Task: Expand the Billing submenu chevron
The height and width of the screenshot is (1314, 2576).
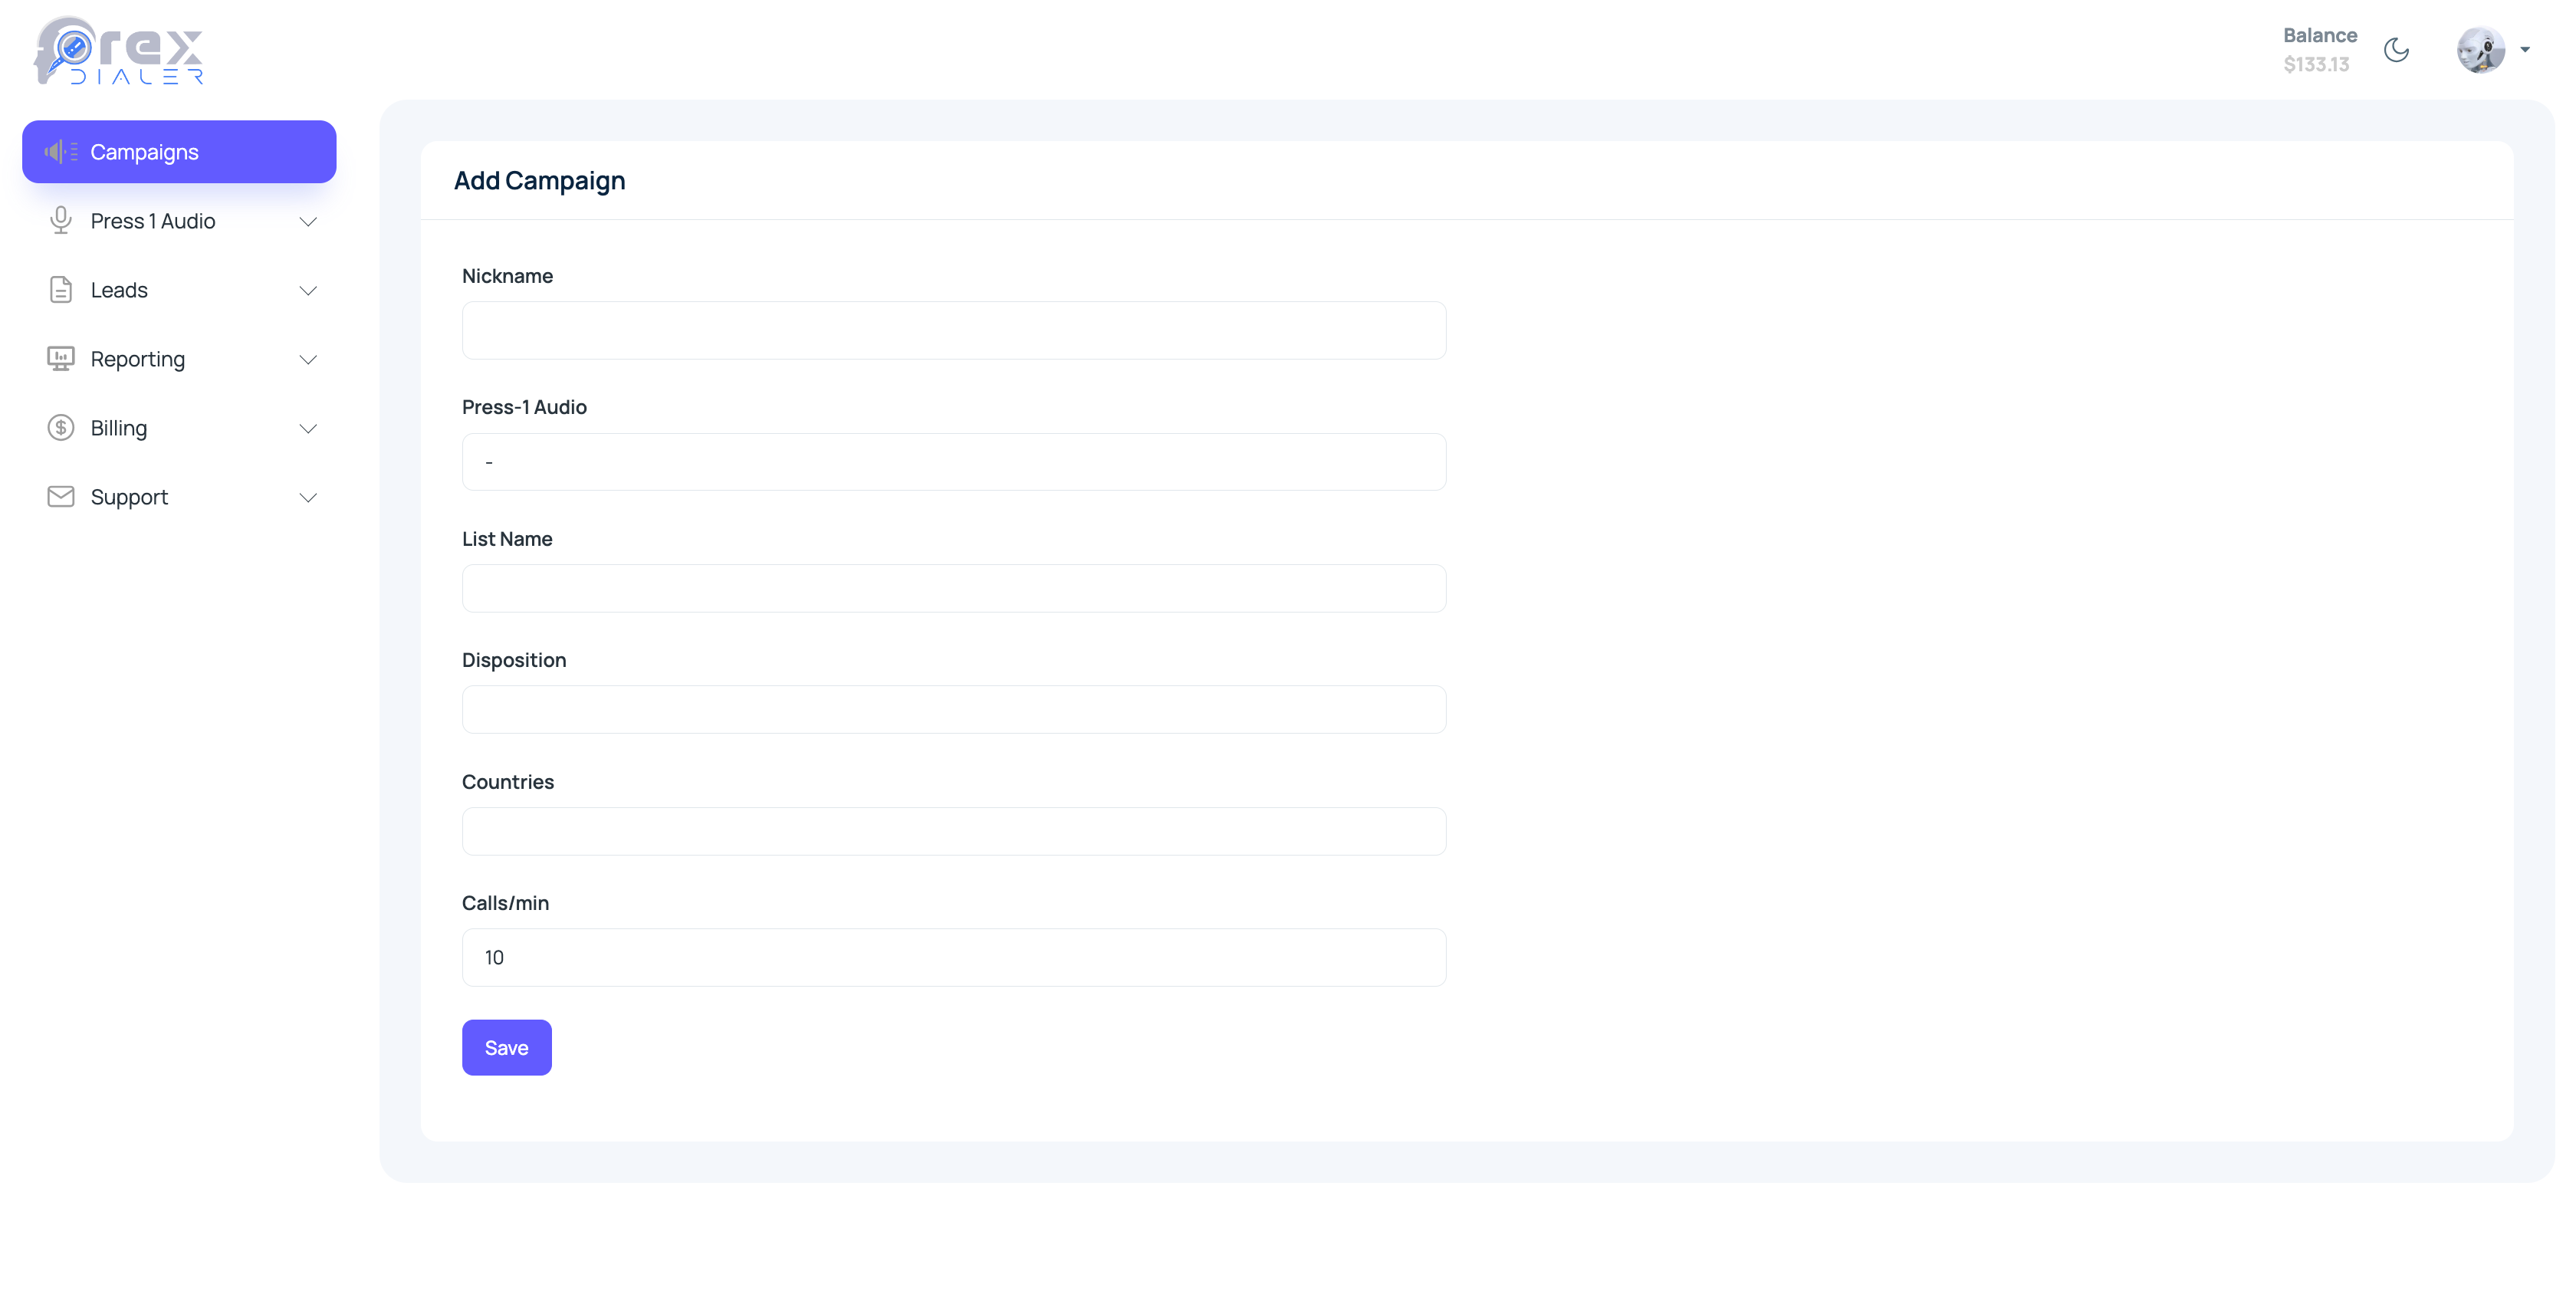Action: [308, 429]
